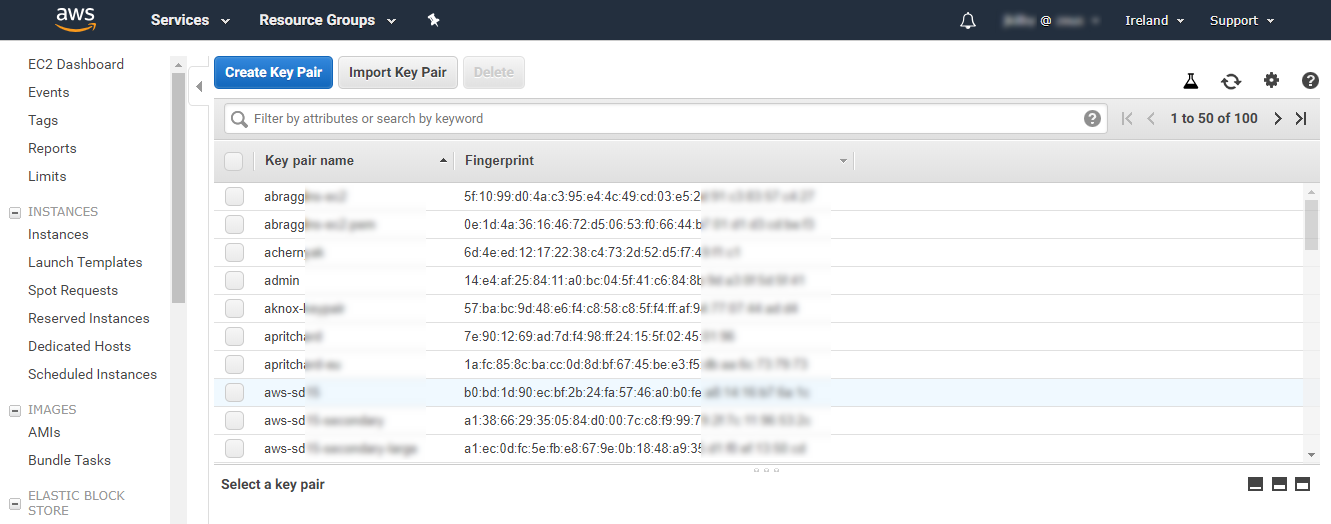Click the filter help icon in search box
The height and width of the screenshot is (524, 1331).
[1092, 118]
